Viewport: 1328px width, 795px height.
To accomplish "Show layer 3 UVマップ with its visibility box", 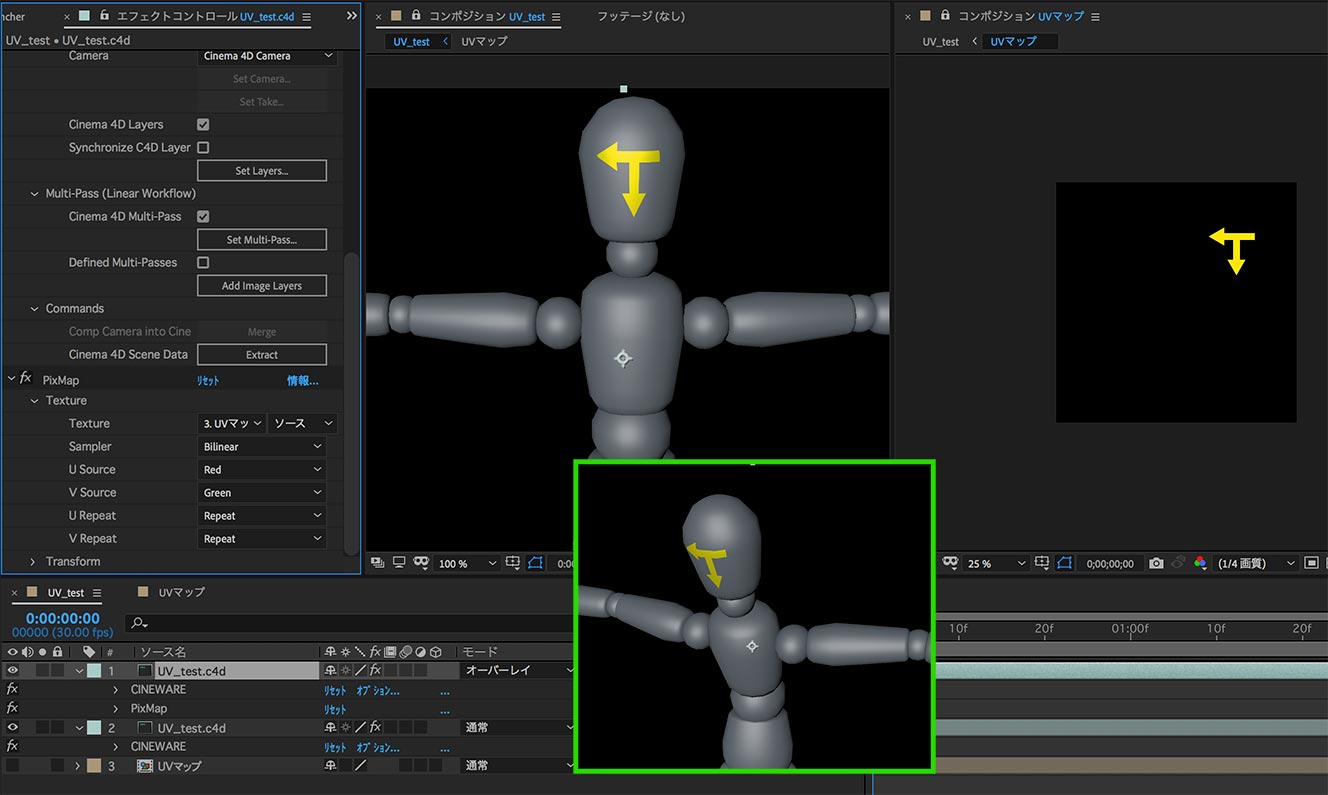I will pyautogui.click(x=13, y=766).
